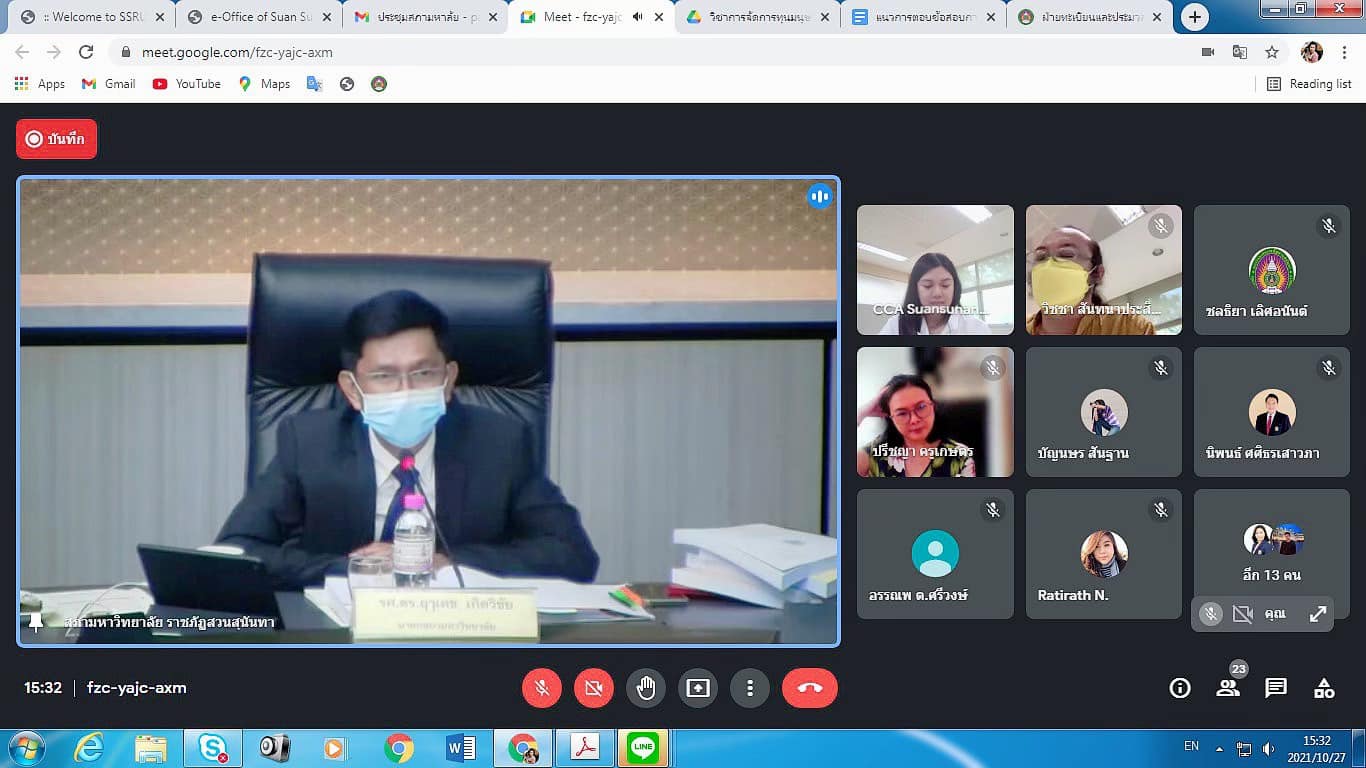Click the address bar with meet.google.com URL
Screen dimensions: 1366x768
click(x=600, y=52)
